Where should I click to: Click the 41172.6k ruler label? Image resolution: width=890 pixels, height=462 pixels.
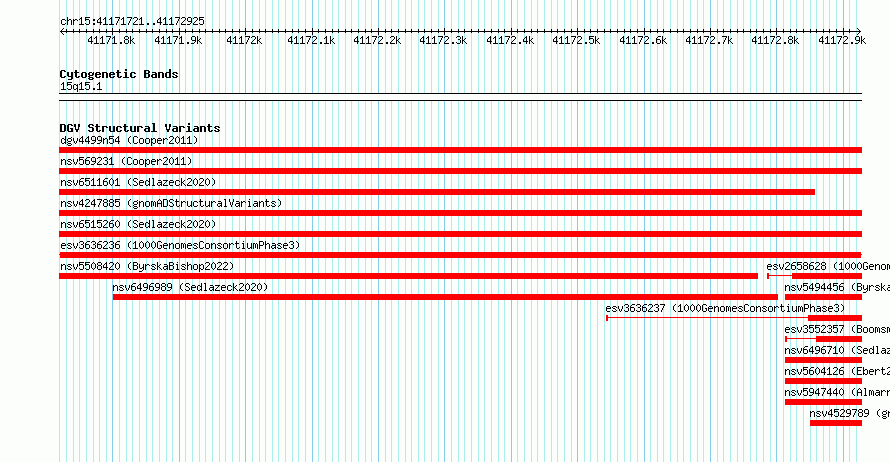pyautogui.click(x=643, y=41)
